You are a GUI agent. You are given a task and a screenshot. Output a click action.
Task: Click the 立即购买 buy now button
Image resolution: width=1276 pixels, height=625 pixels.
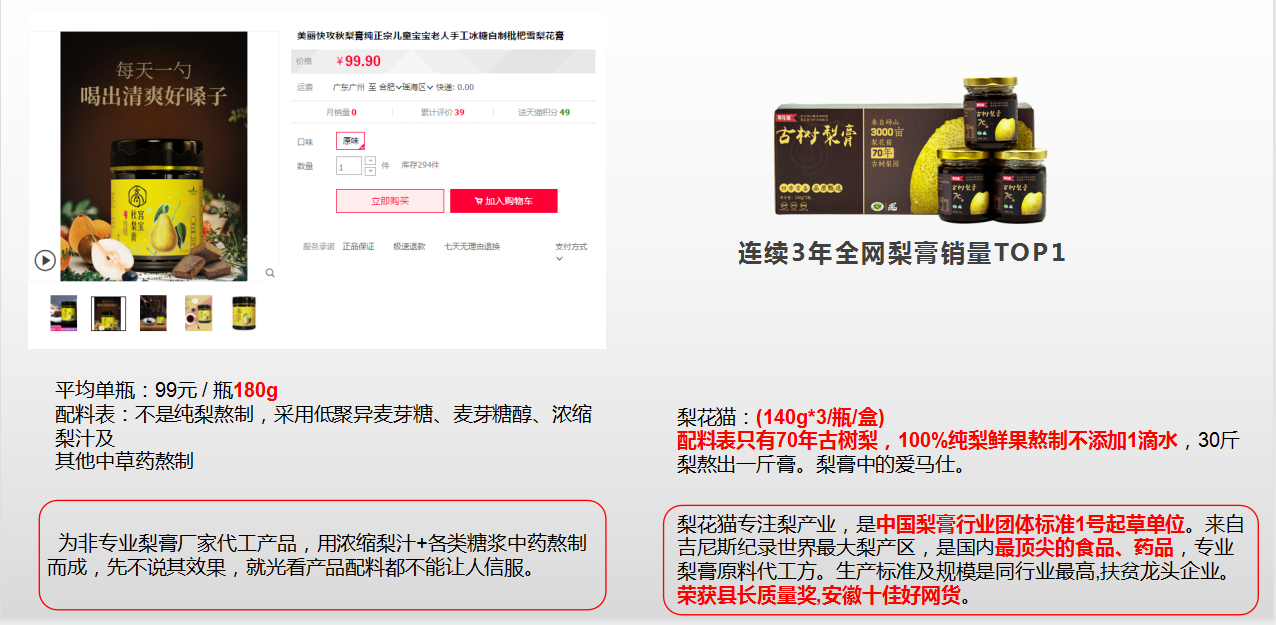(390, 201)
